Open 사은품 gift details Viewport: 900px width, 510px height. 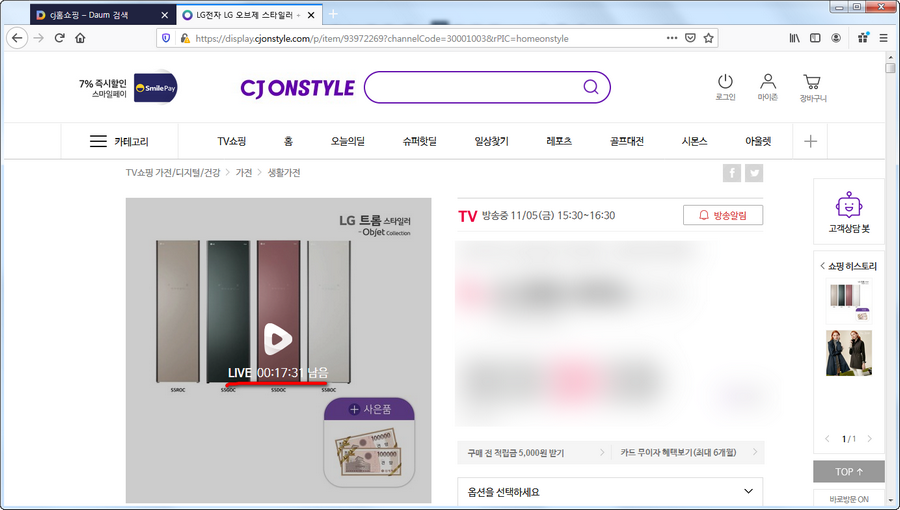369,442
